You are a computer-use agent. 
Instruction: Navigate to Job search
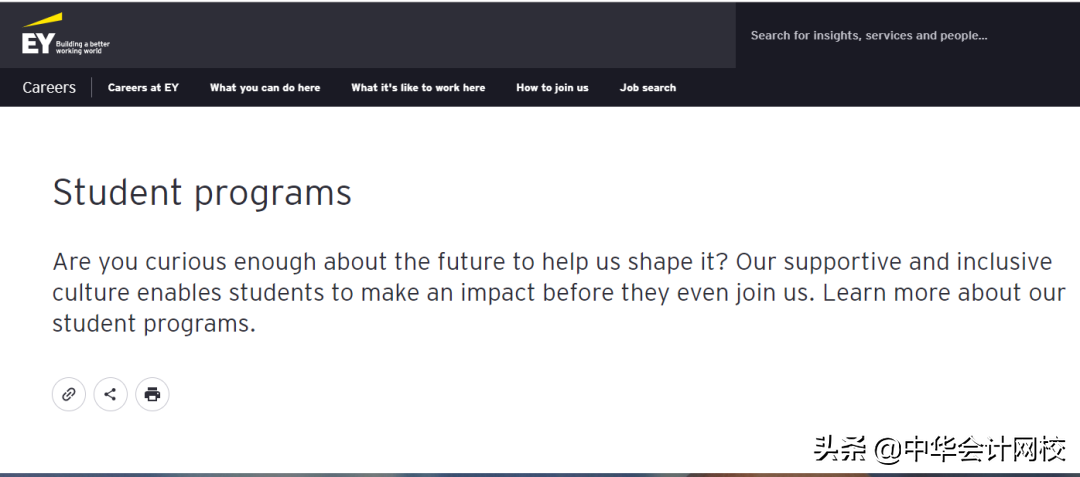click(648, 88)
